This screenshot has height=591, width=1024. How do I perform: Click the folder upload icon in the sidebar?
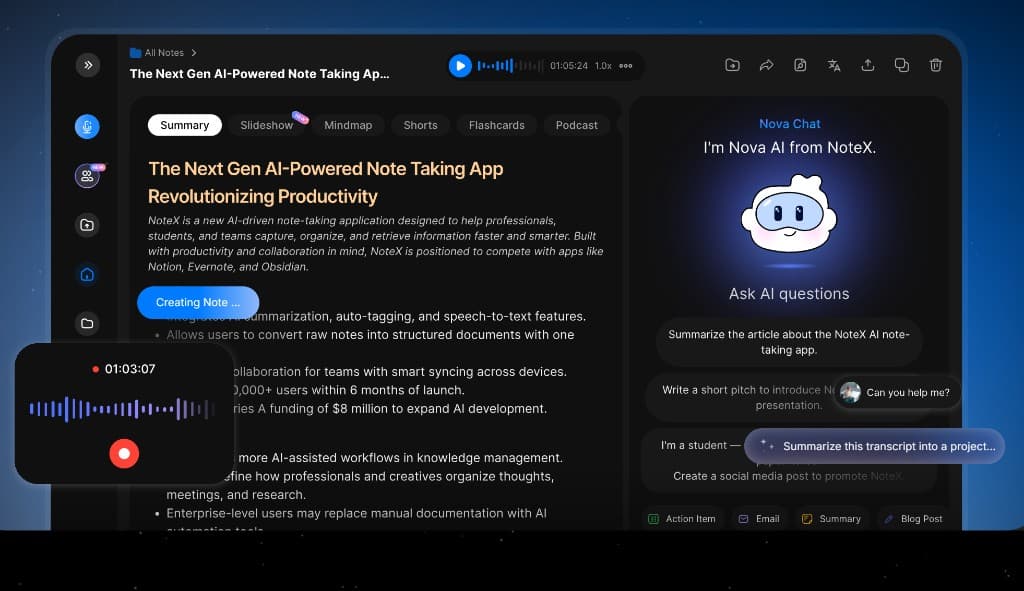click(87, 225)
